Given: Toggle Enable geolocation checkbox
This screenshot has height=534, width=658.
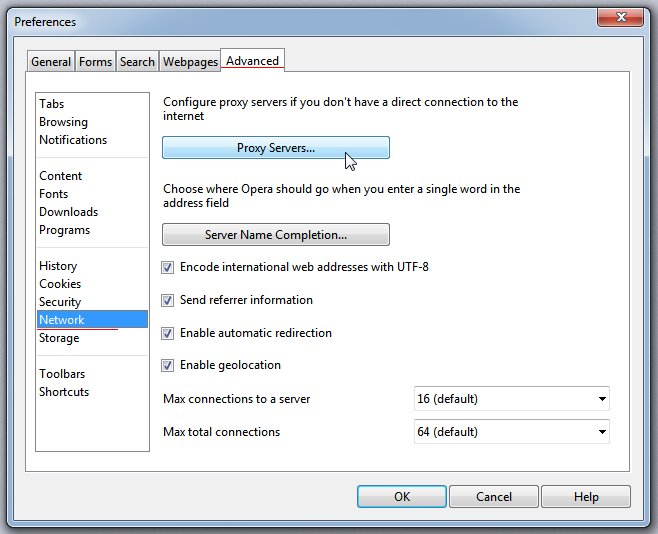Looking at the screenshot, I should (167, 365).
